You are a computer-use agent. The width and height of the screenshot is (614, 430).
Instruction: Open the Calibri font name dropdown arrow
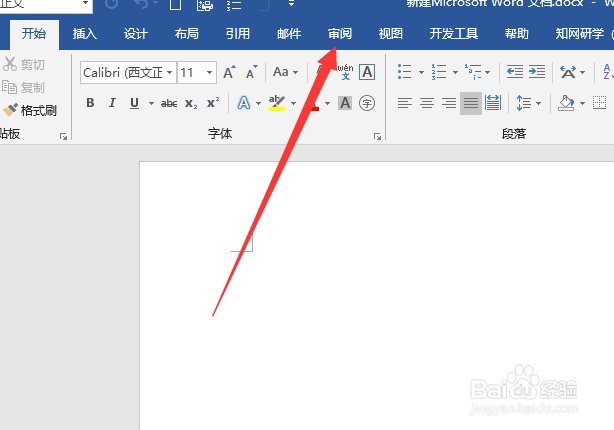click(170, 72)
